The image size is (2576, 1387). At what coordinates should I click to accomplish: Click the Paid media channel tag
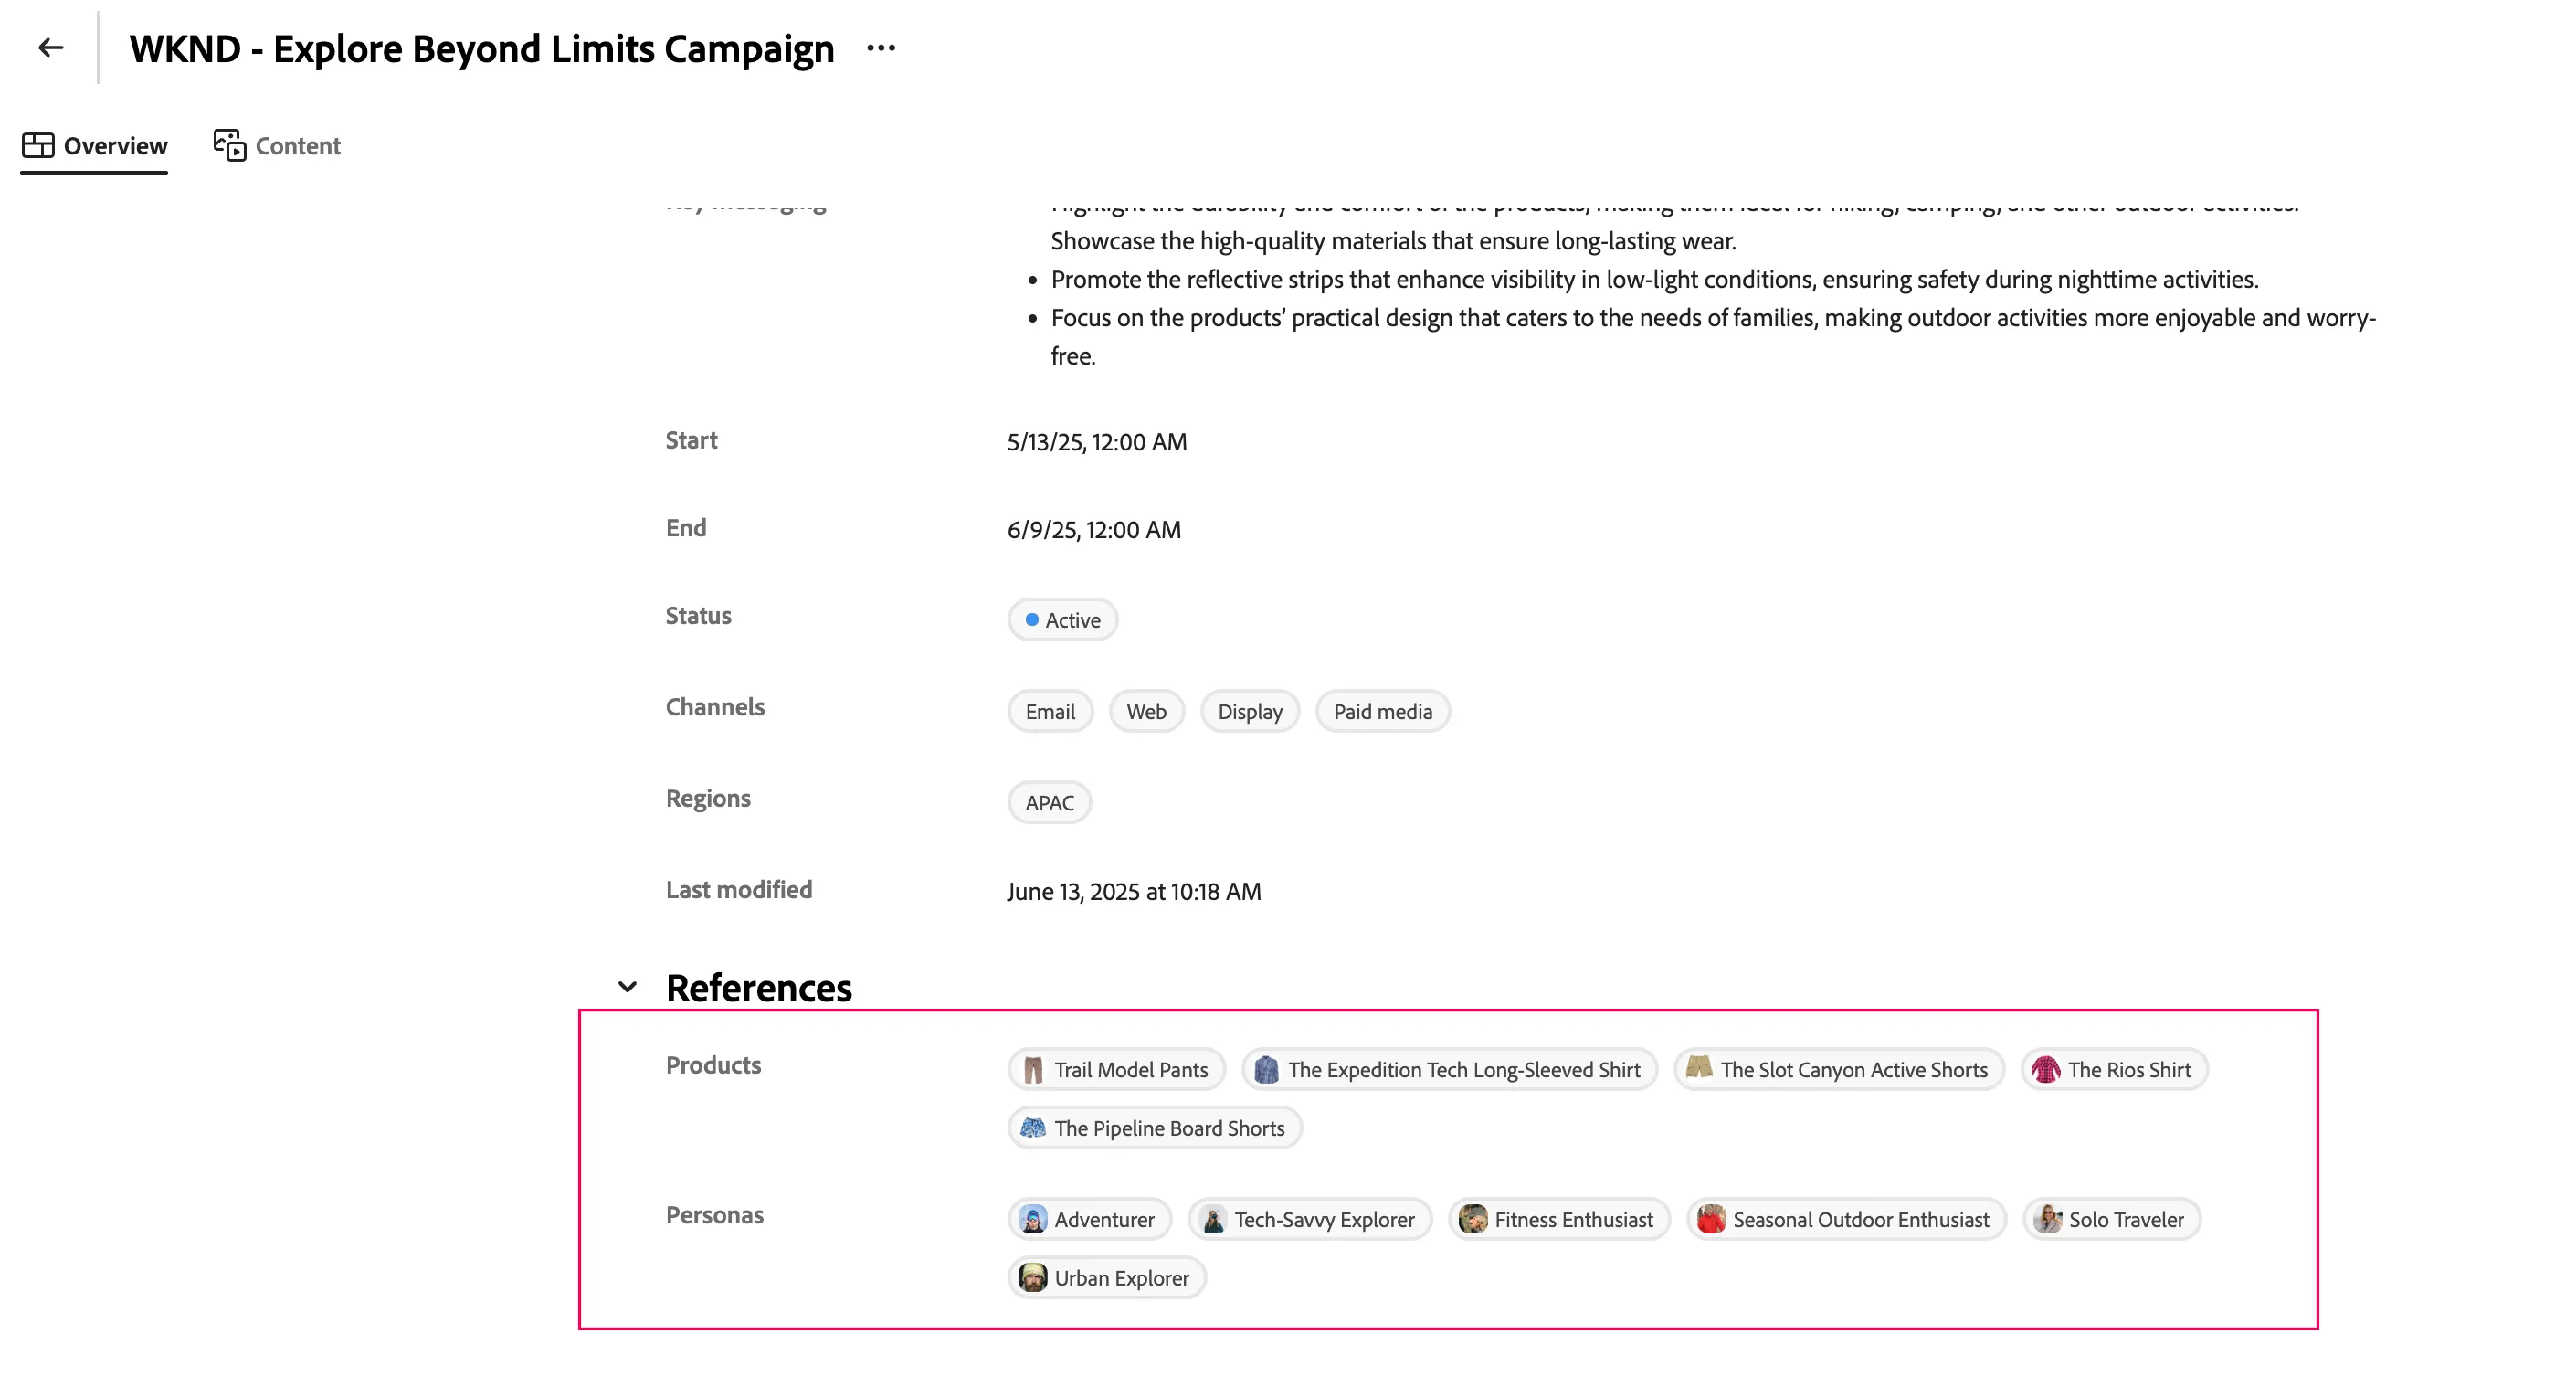pyautogui.click(x=1383, y=712)
